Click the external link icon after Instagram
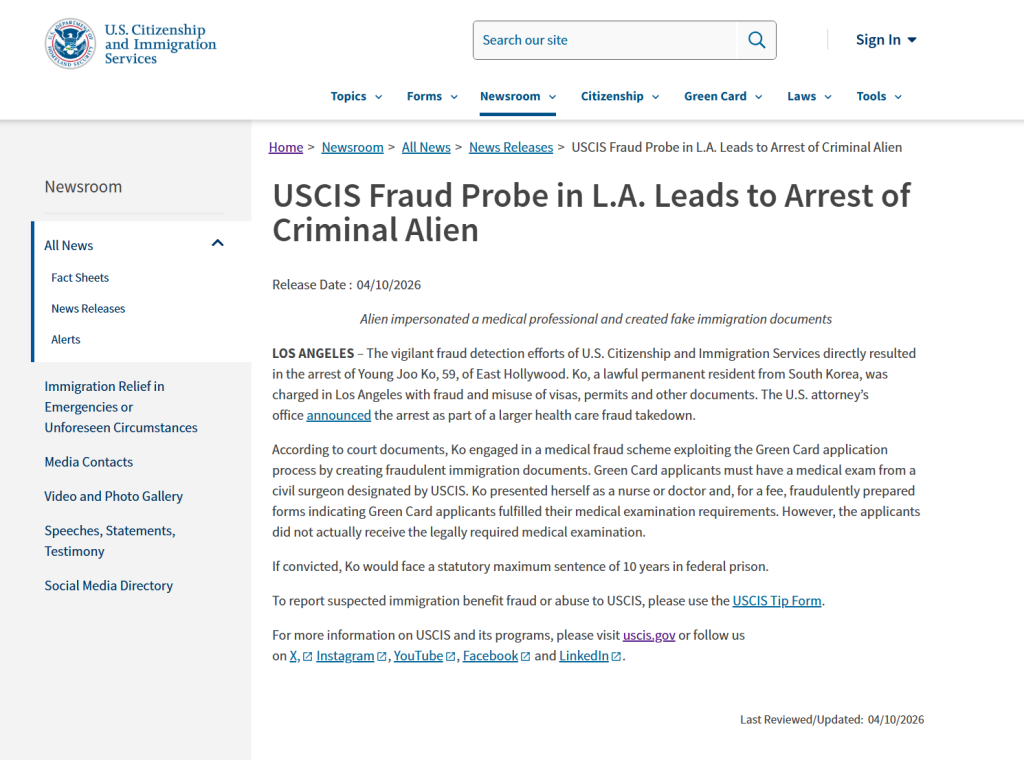 tap(382, 657)
